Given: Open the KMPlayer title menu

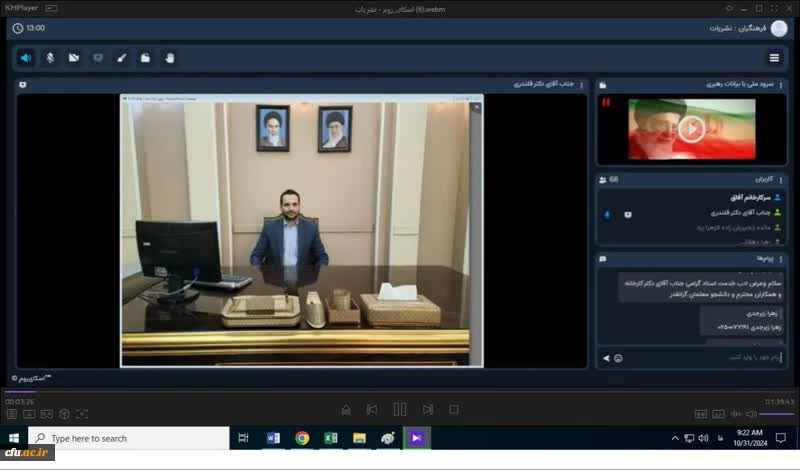Looking at the screenshot, I should click(x=24, y=8).
